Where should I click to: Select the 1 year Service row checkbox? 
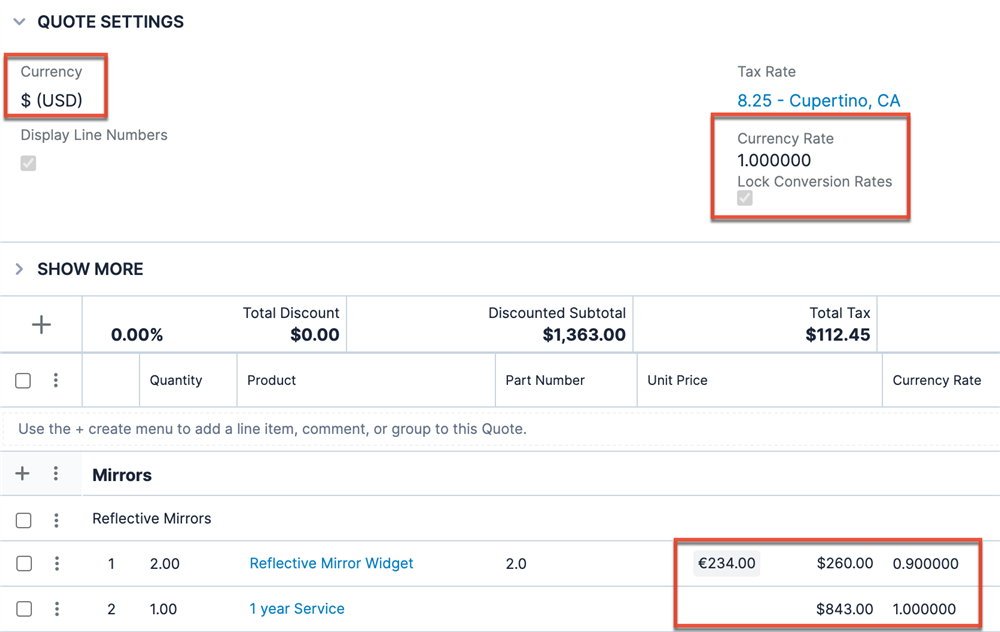pyautogui.click(x=23, y=609)
